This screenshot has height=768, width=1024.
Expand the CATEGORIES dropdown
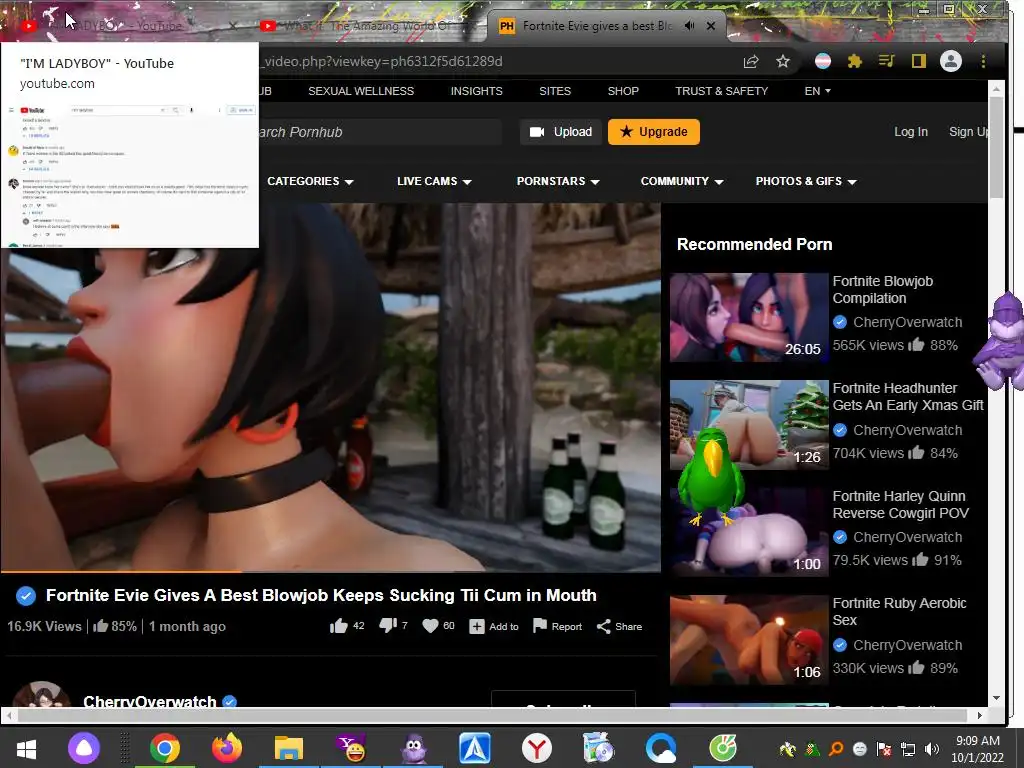click(310, 182)
